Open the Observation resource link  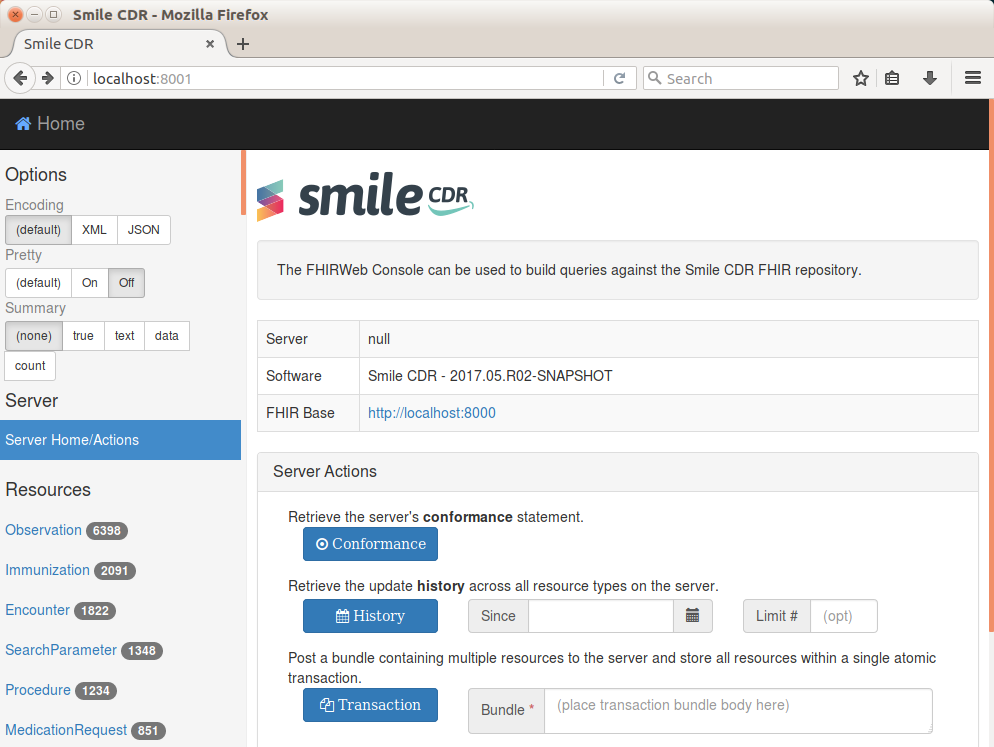(x=44, y=530)
